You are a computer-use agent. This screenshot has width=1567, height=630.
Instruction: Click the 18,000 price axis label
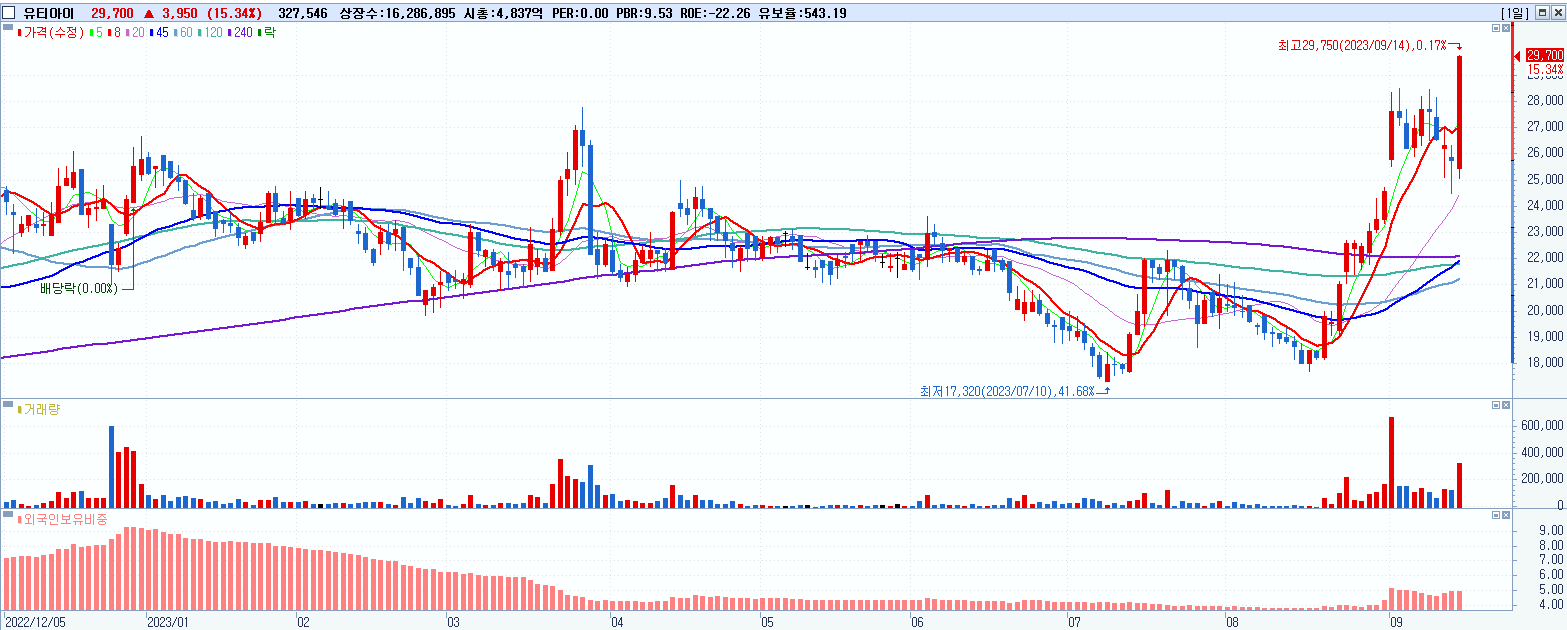pyautogui.click(x=1545, y=363)
